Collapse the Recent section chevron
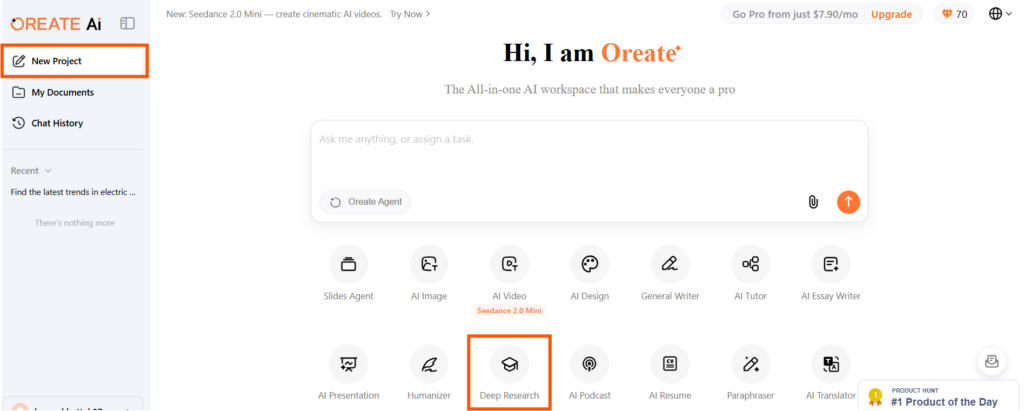Screen dimensions: 1024x411 coord(47,171)
